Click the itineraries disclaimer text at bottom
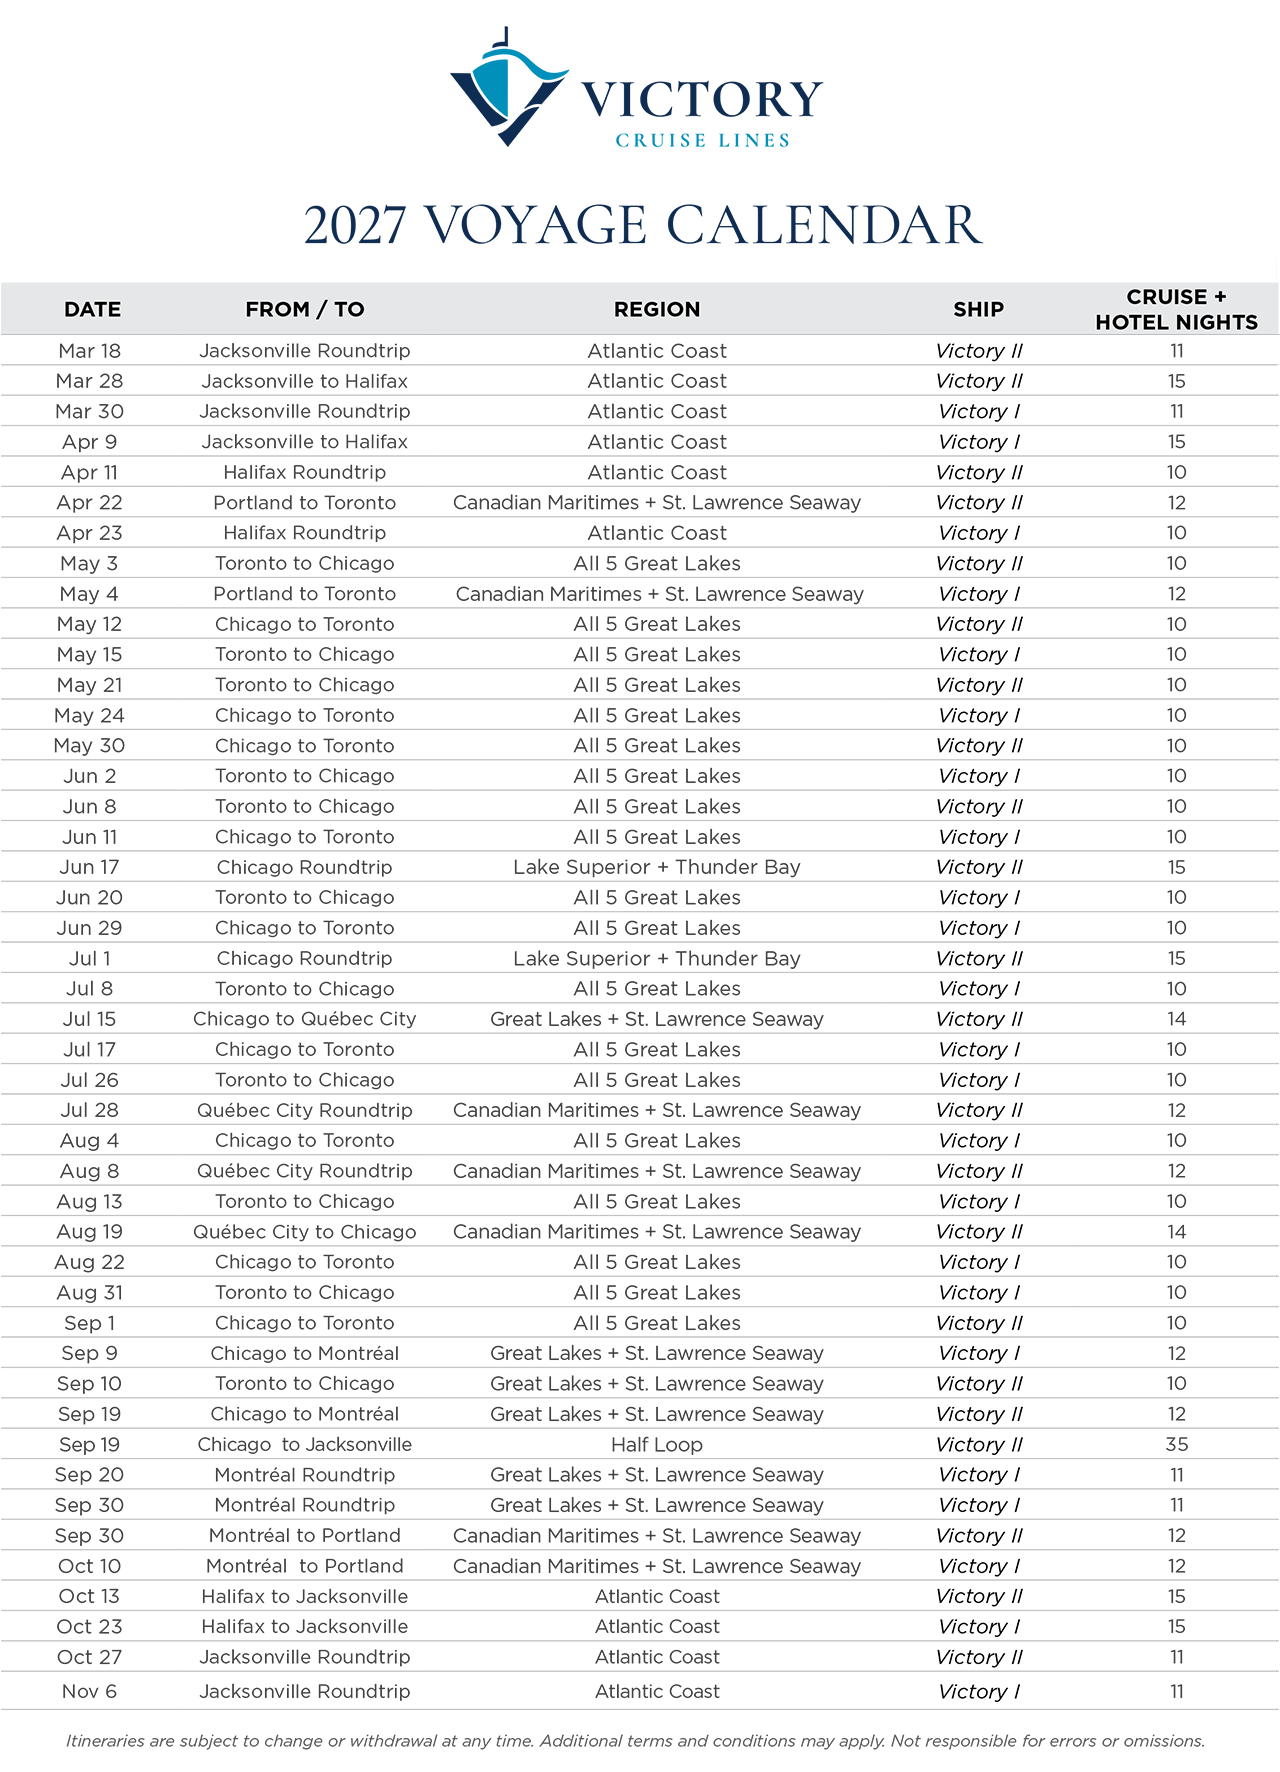Image resolution: width=1280 pixels, height=1772 pixels. pyautogui.click(x=635, y=1741)
